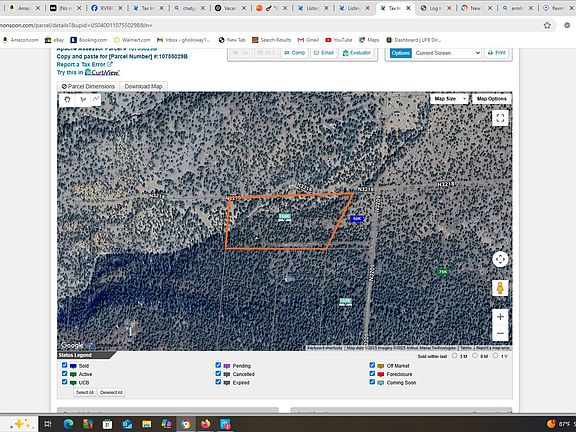576x432 pixels.
Task: Uncheck the Cancelled status checkbox
Action: 218,374
